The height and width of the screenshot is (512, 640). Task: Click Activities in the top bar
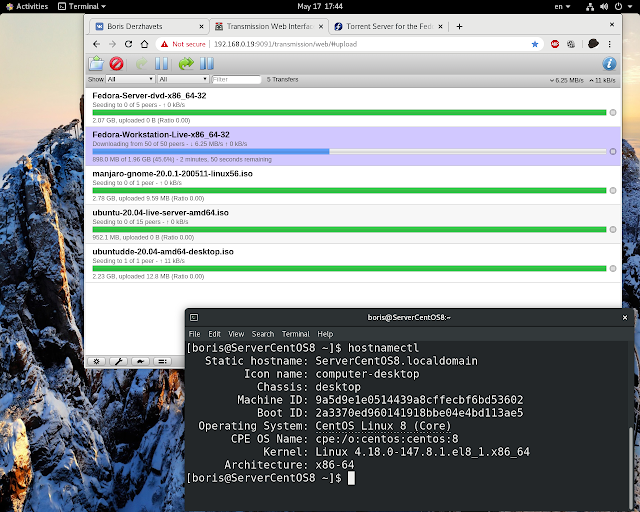tap(27, 7)
